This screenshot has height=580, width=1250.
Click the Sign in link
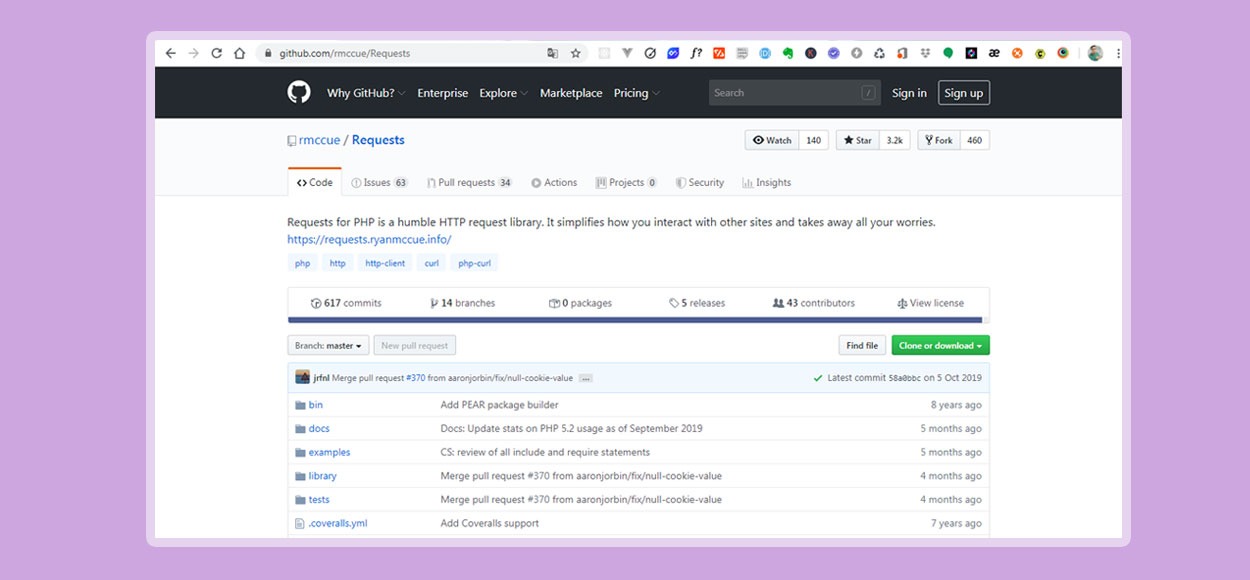909,93
